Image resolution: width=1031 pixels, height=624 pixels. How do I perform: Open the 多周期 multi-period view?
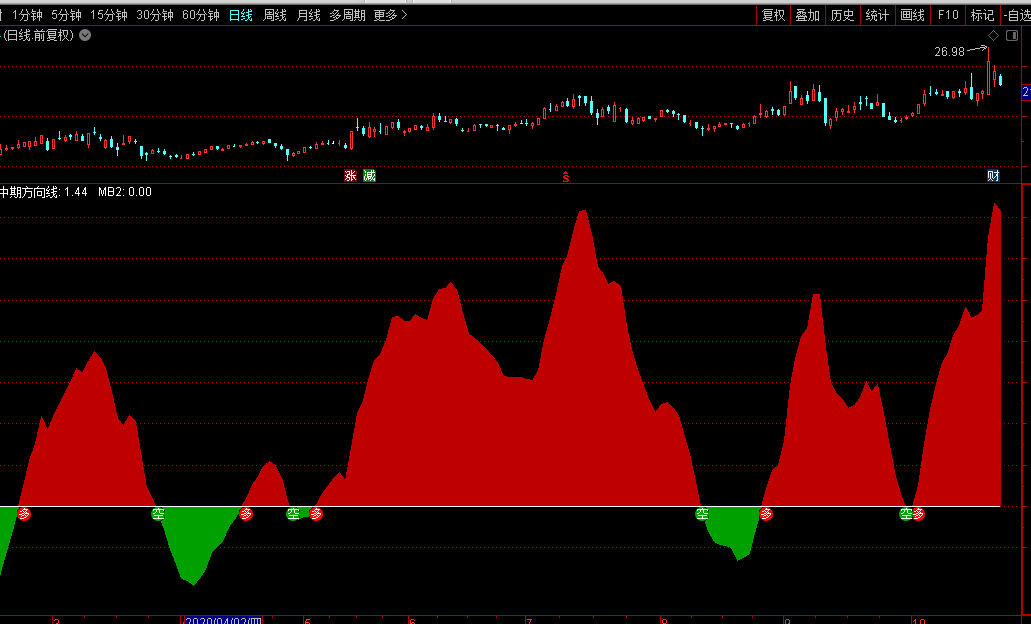tap(349, 15)
